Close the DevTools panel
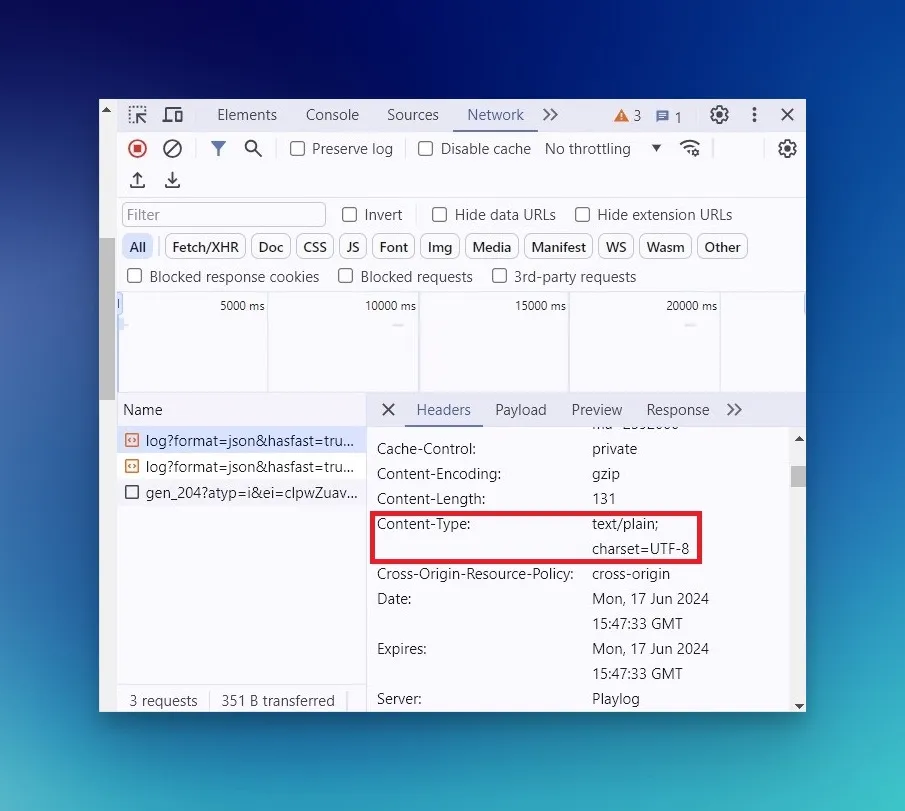The image size is (905, 811). pos(787,115)
